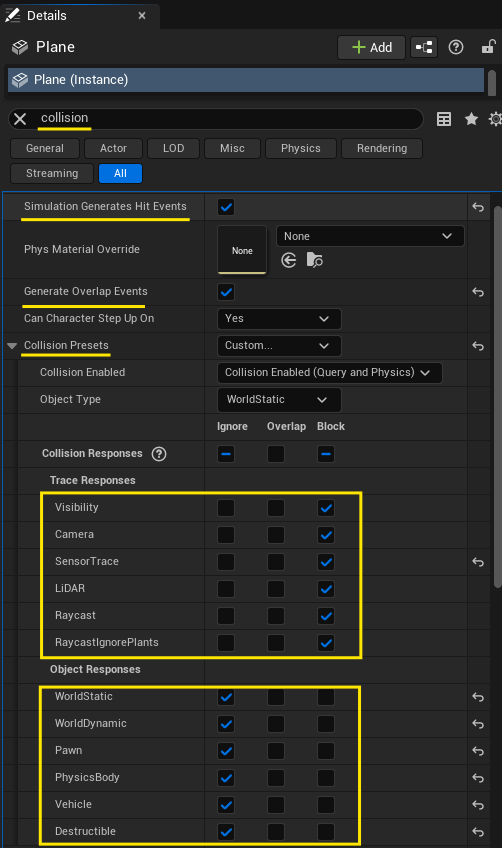Click the properties list vertical scrollbar
502x848 pixels.
point(498,398)
